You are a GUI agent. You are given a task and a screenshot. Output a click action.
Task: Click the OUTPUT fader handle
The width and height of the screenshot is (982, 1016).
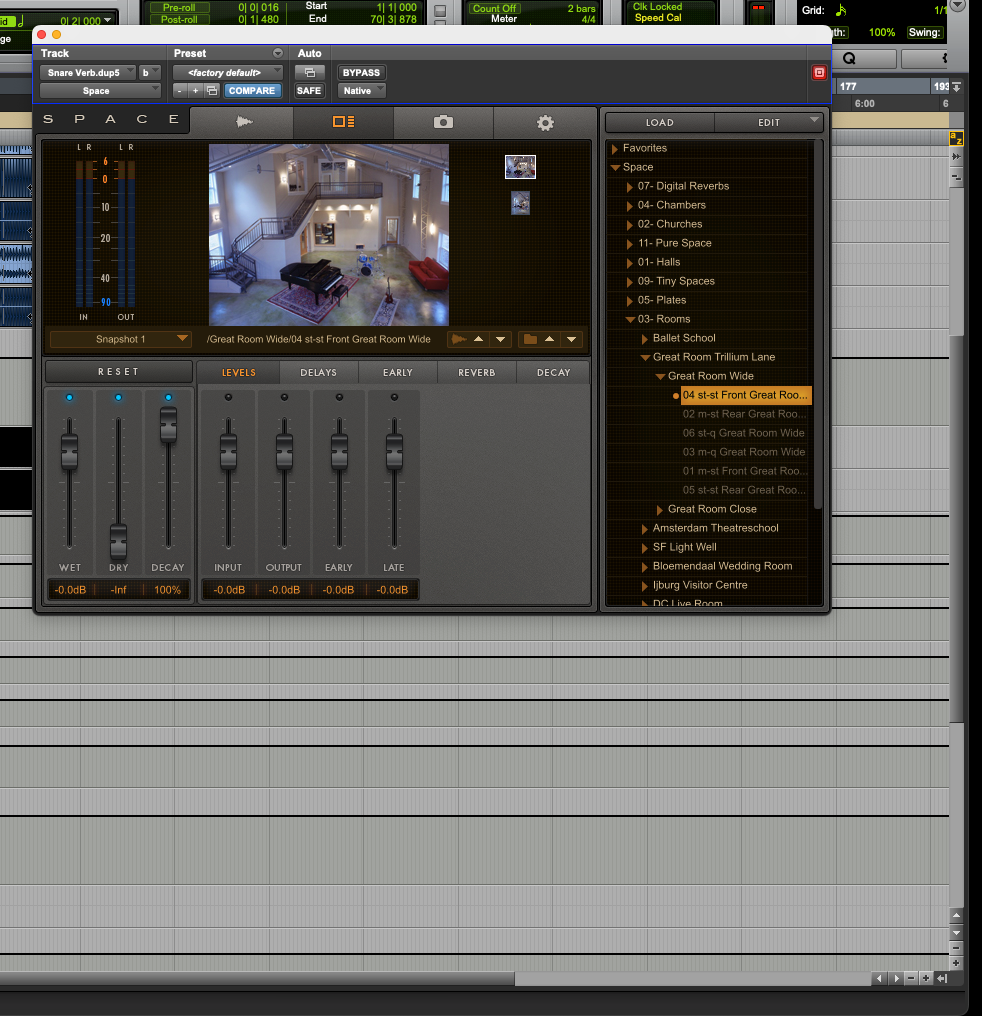pyautogui.click(x=284, y=452)
